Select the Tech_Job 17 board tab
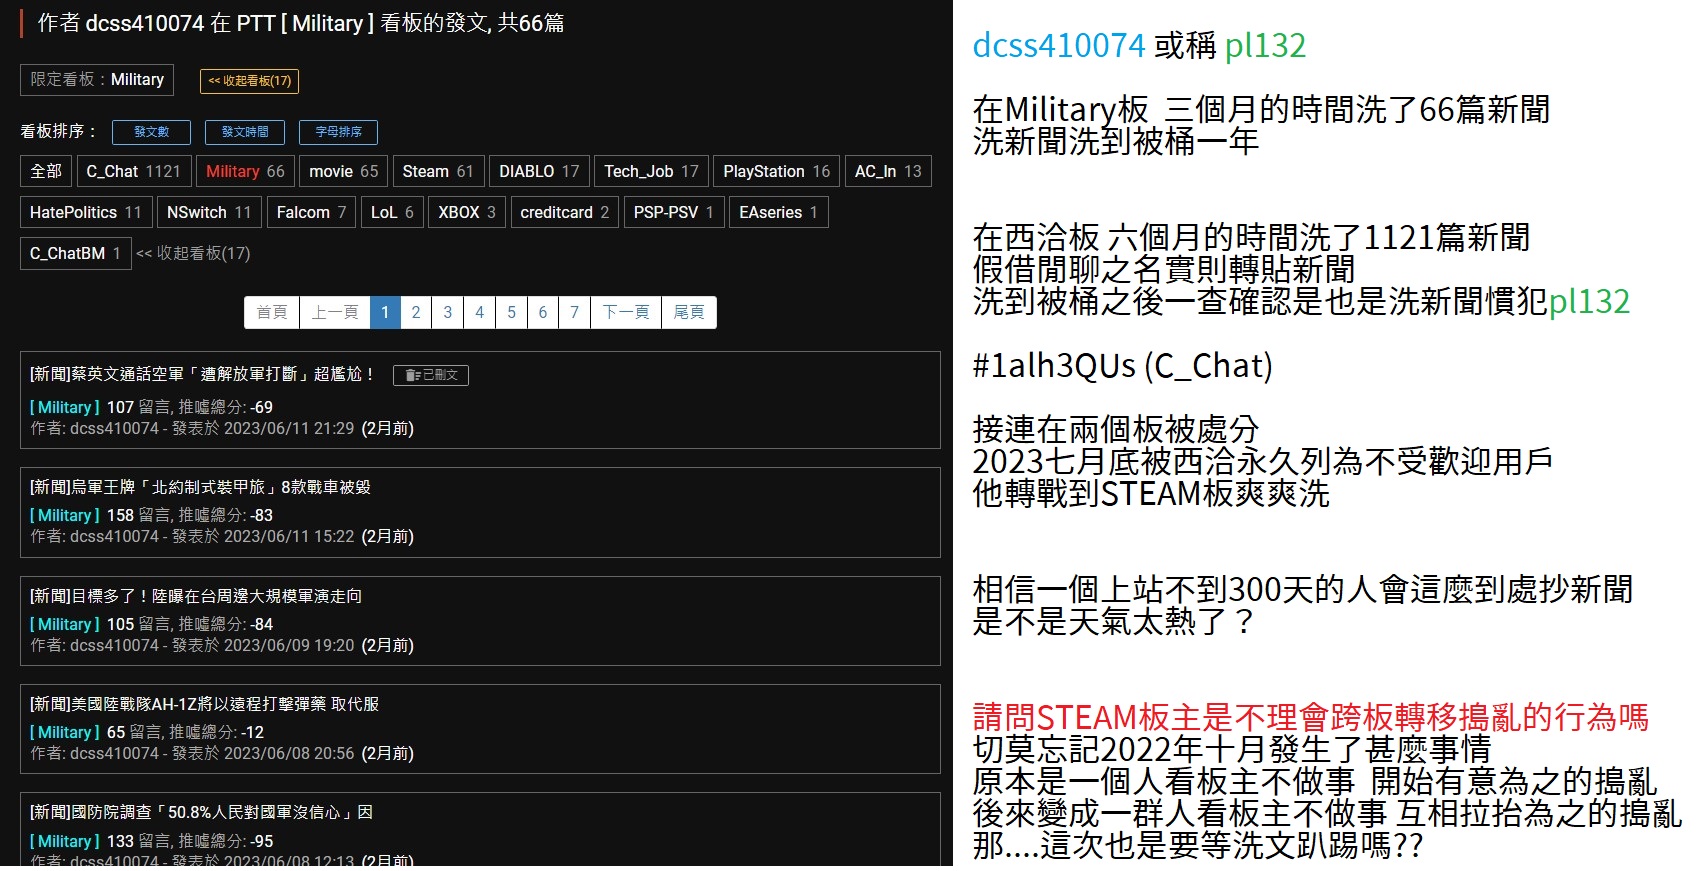1702x871 pixels. (651, 171)
